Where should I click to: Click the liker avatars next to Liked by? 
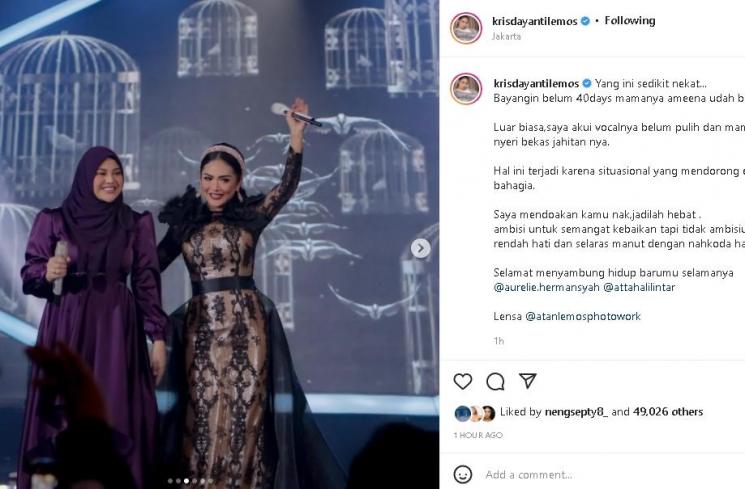tap(475, 413)
